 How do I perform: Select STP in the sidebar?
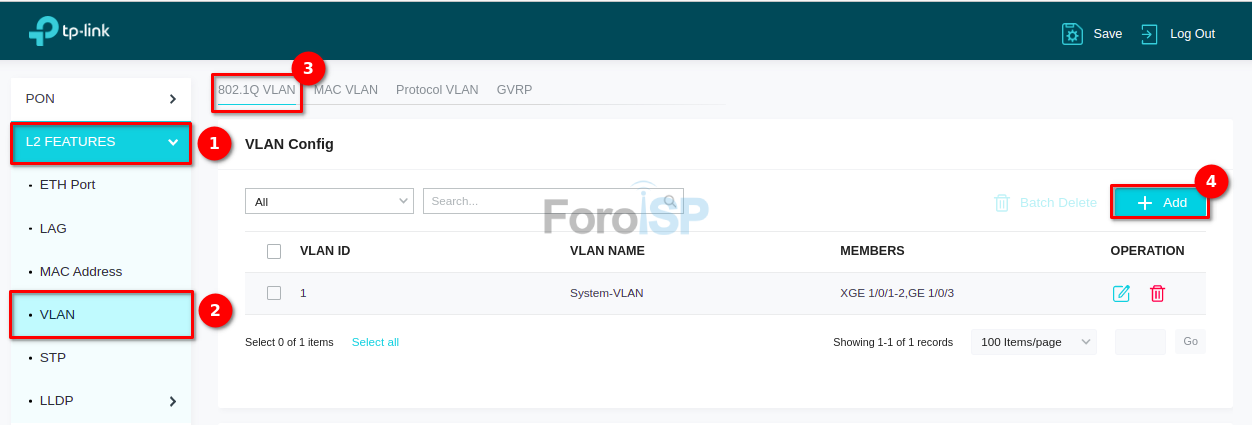click(x=53, y=358)
